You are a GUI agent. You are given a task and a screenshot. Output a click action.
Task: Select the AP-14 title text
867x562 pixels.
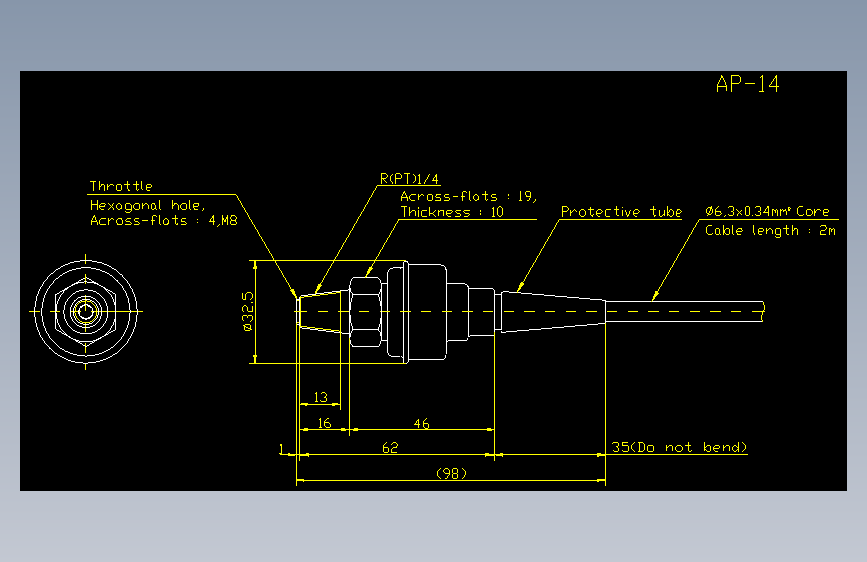[x=747, y=84]
